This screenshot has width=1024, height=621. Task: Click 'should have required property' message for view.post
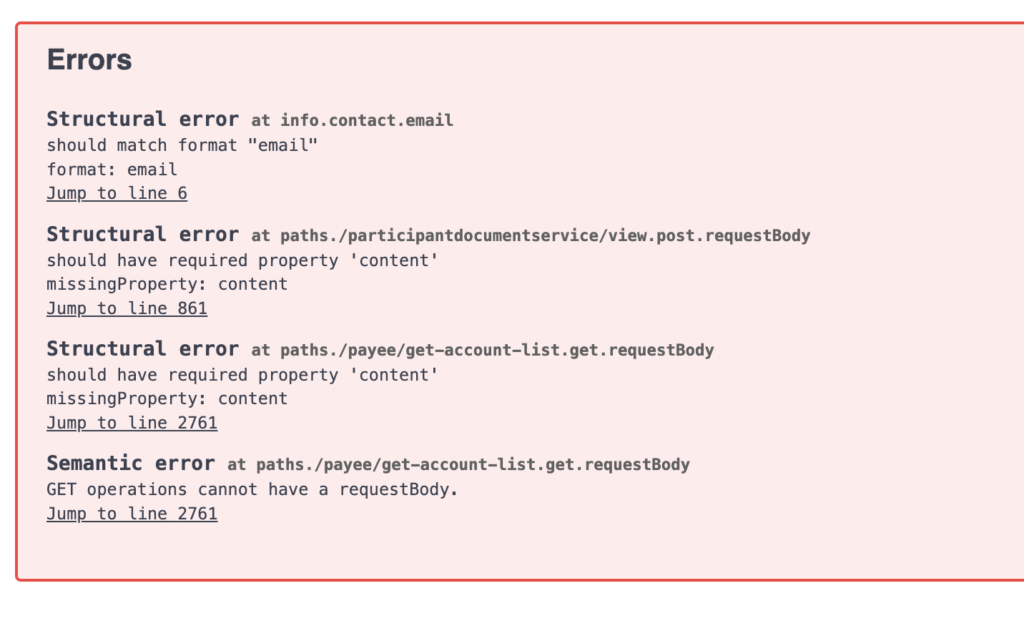[x=242, y=261]
